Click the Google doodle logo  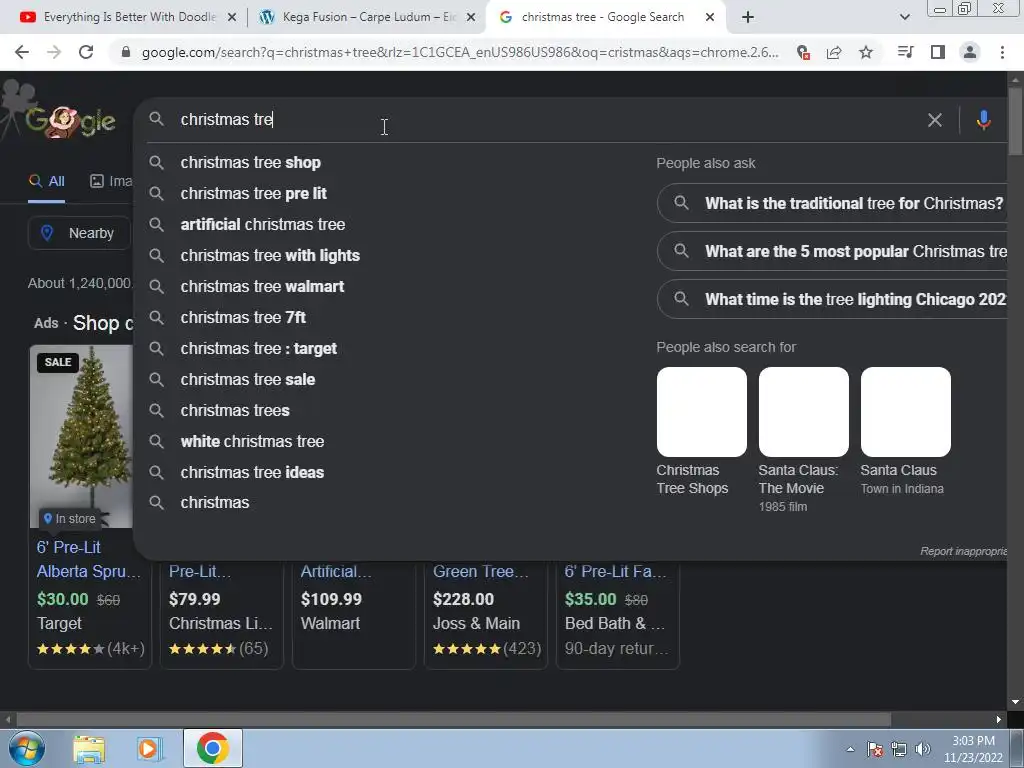(x=70, y=121)
